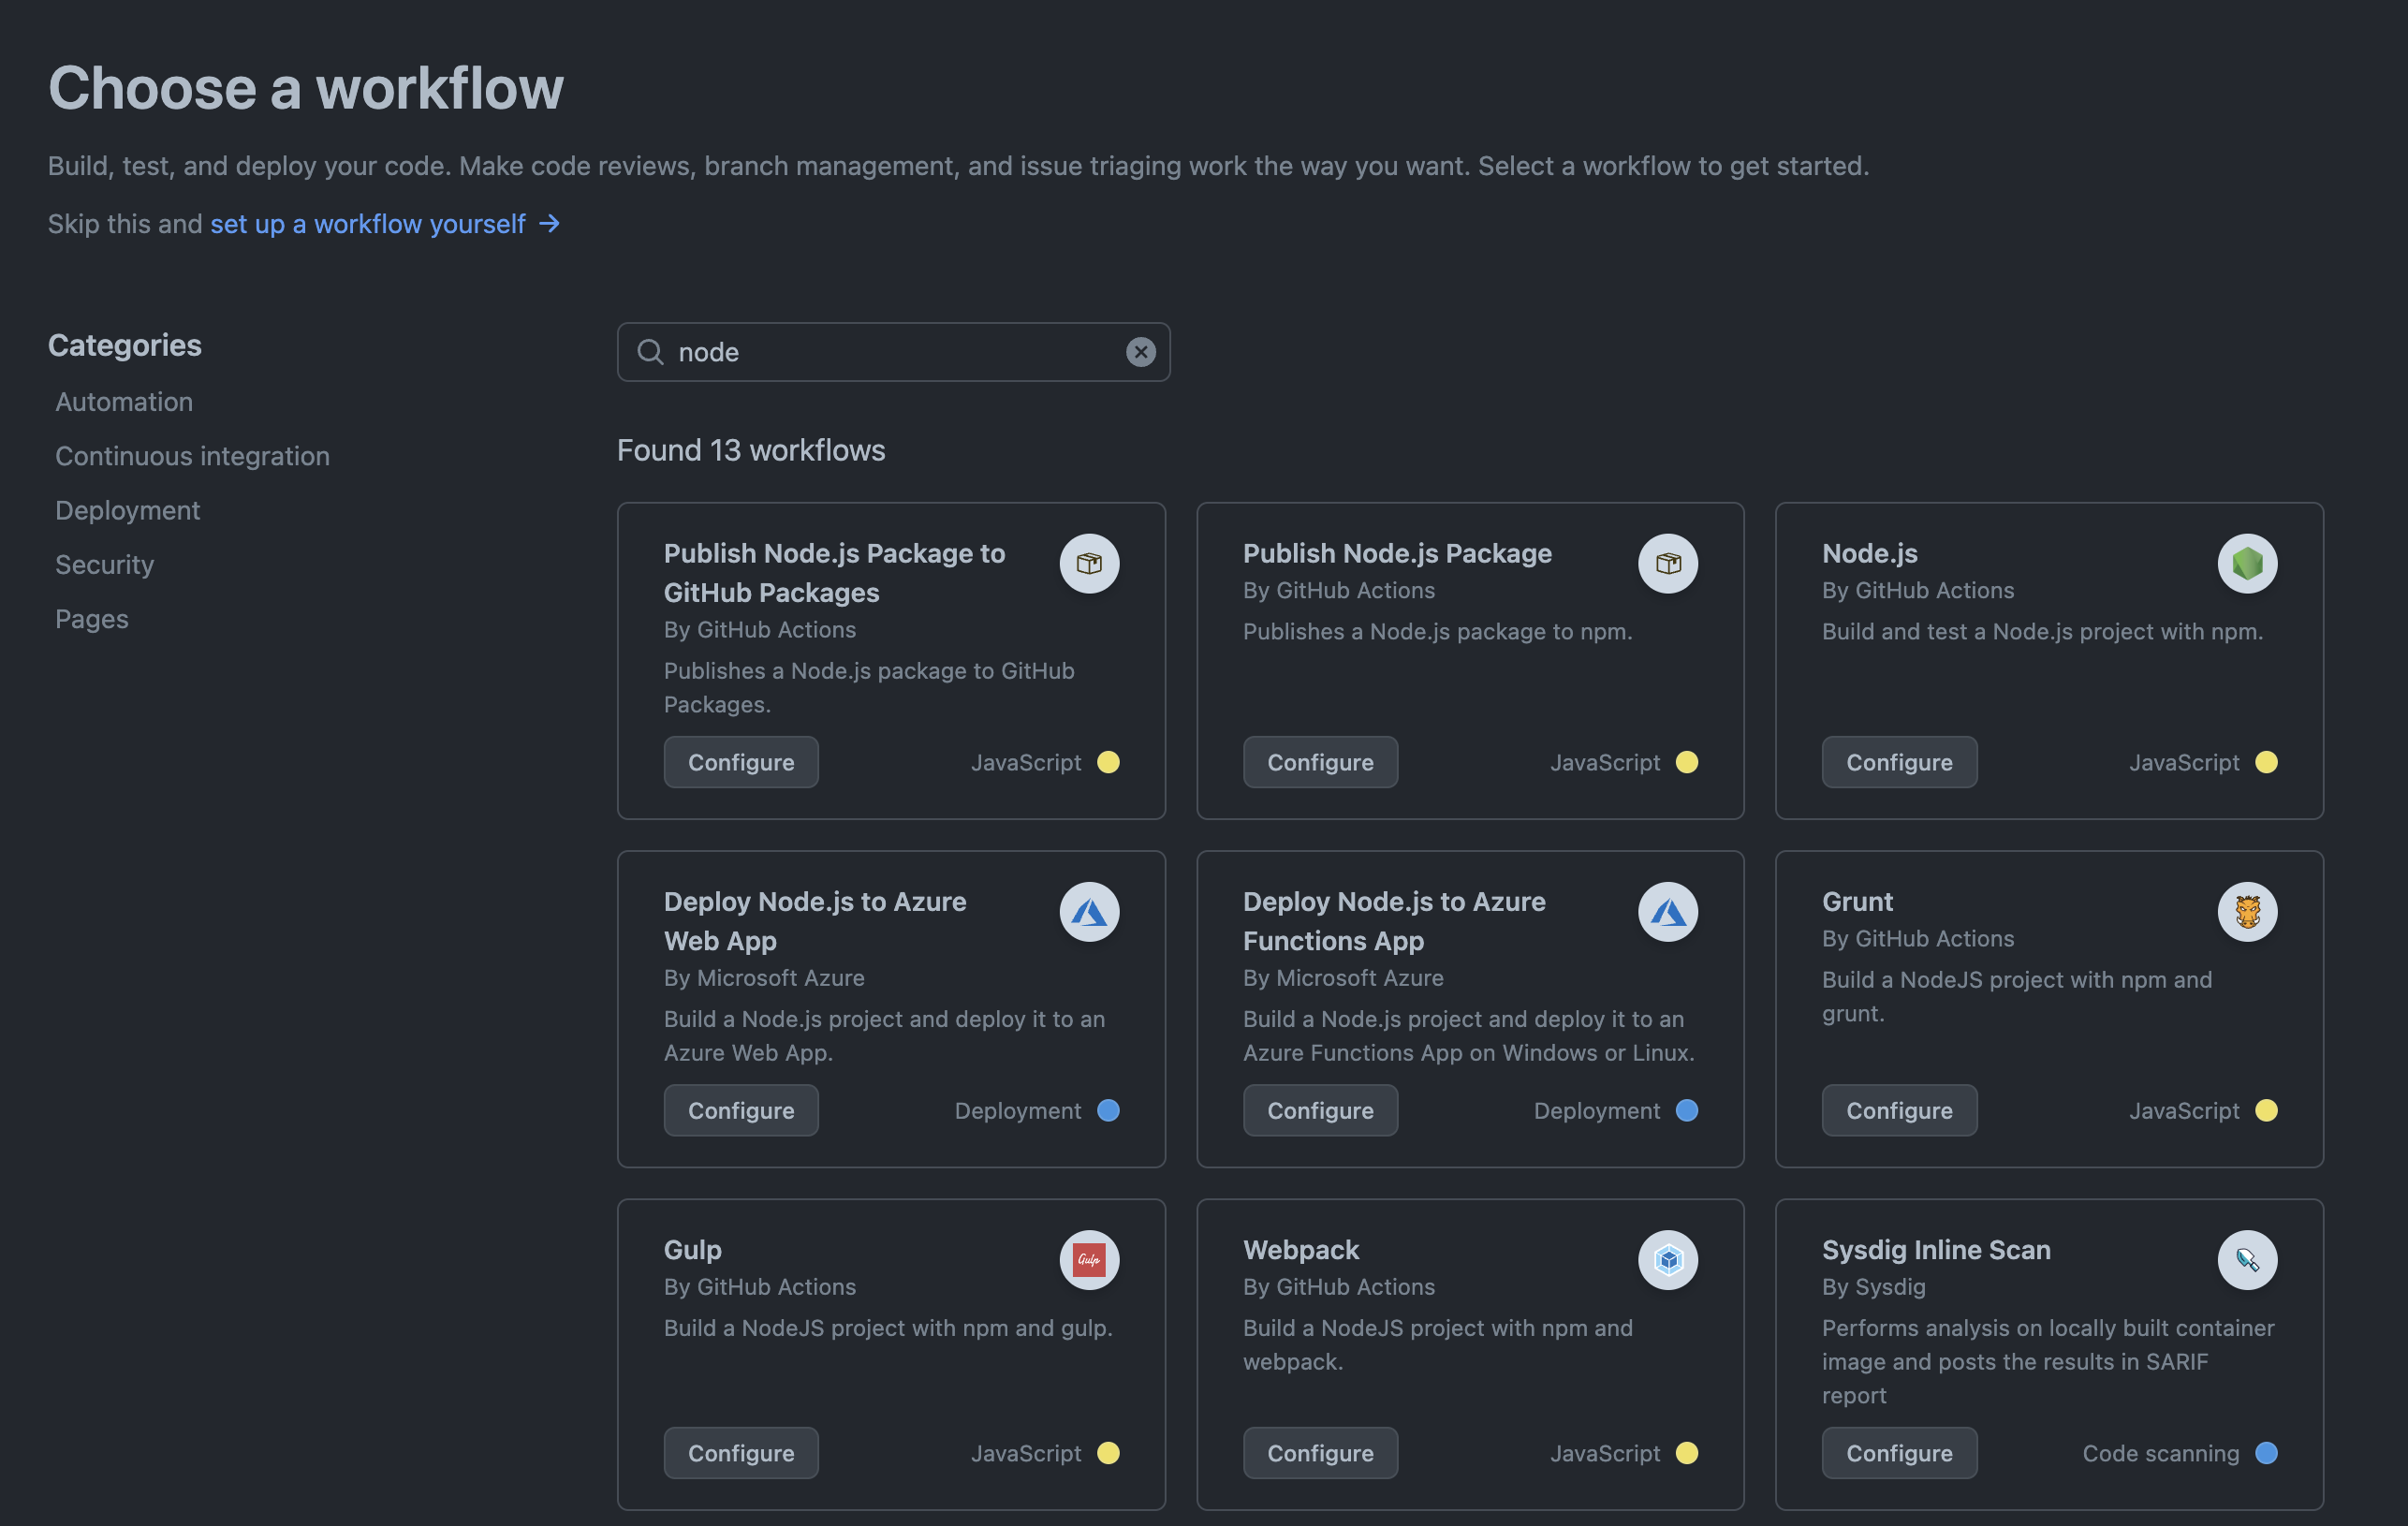This screenshot has height=1526, width=2408.
Task: Click the red Gulp logo icon
Action: (x=1089, y=1260)
